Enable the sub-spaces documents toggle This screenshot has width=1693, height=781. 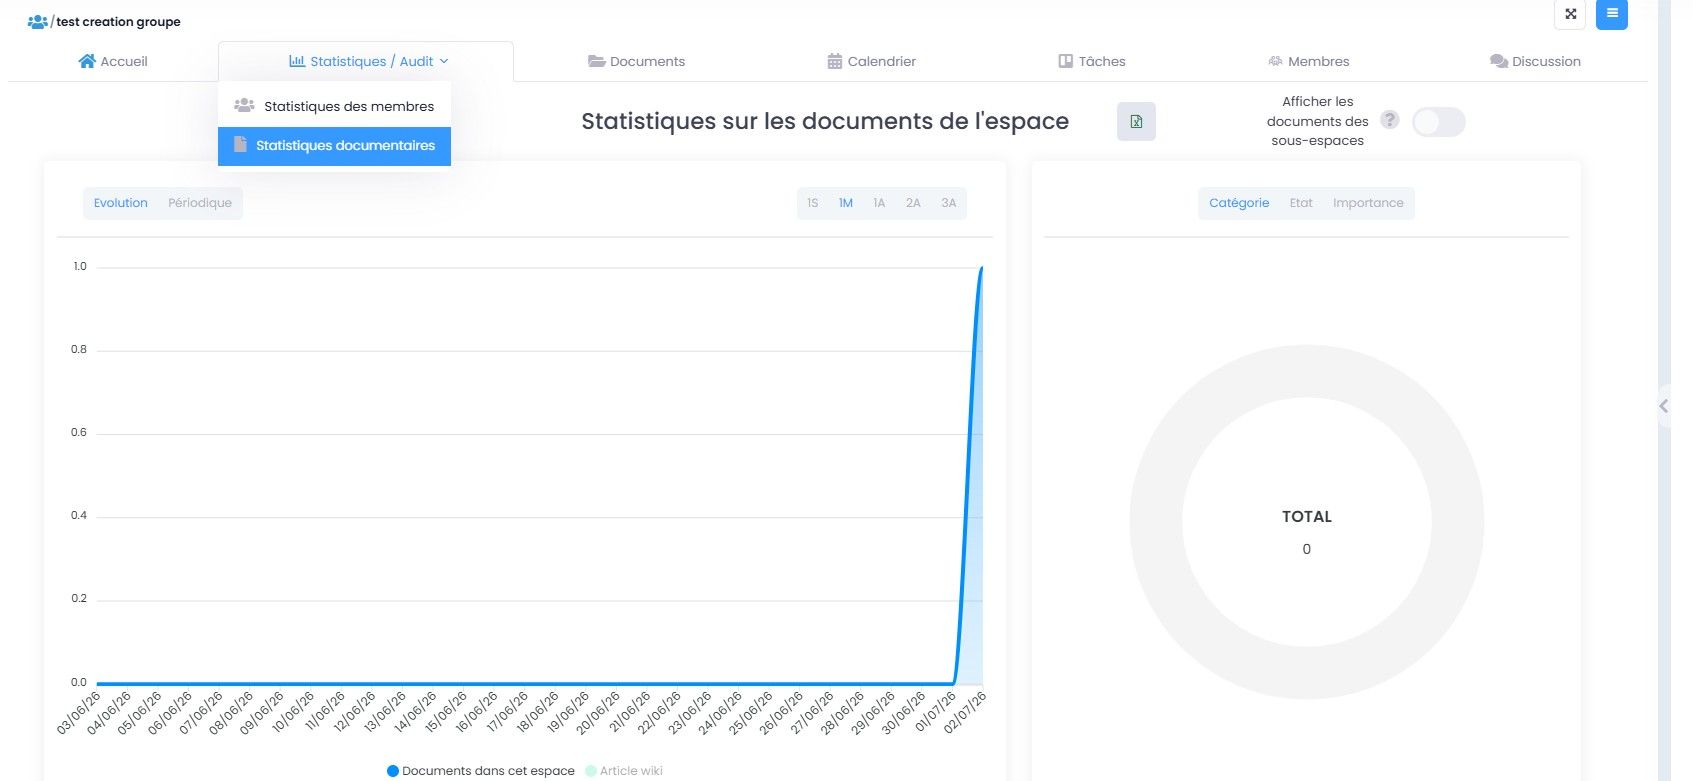tap(1438, 122)
